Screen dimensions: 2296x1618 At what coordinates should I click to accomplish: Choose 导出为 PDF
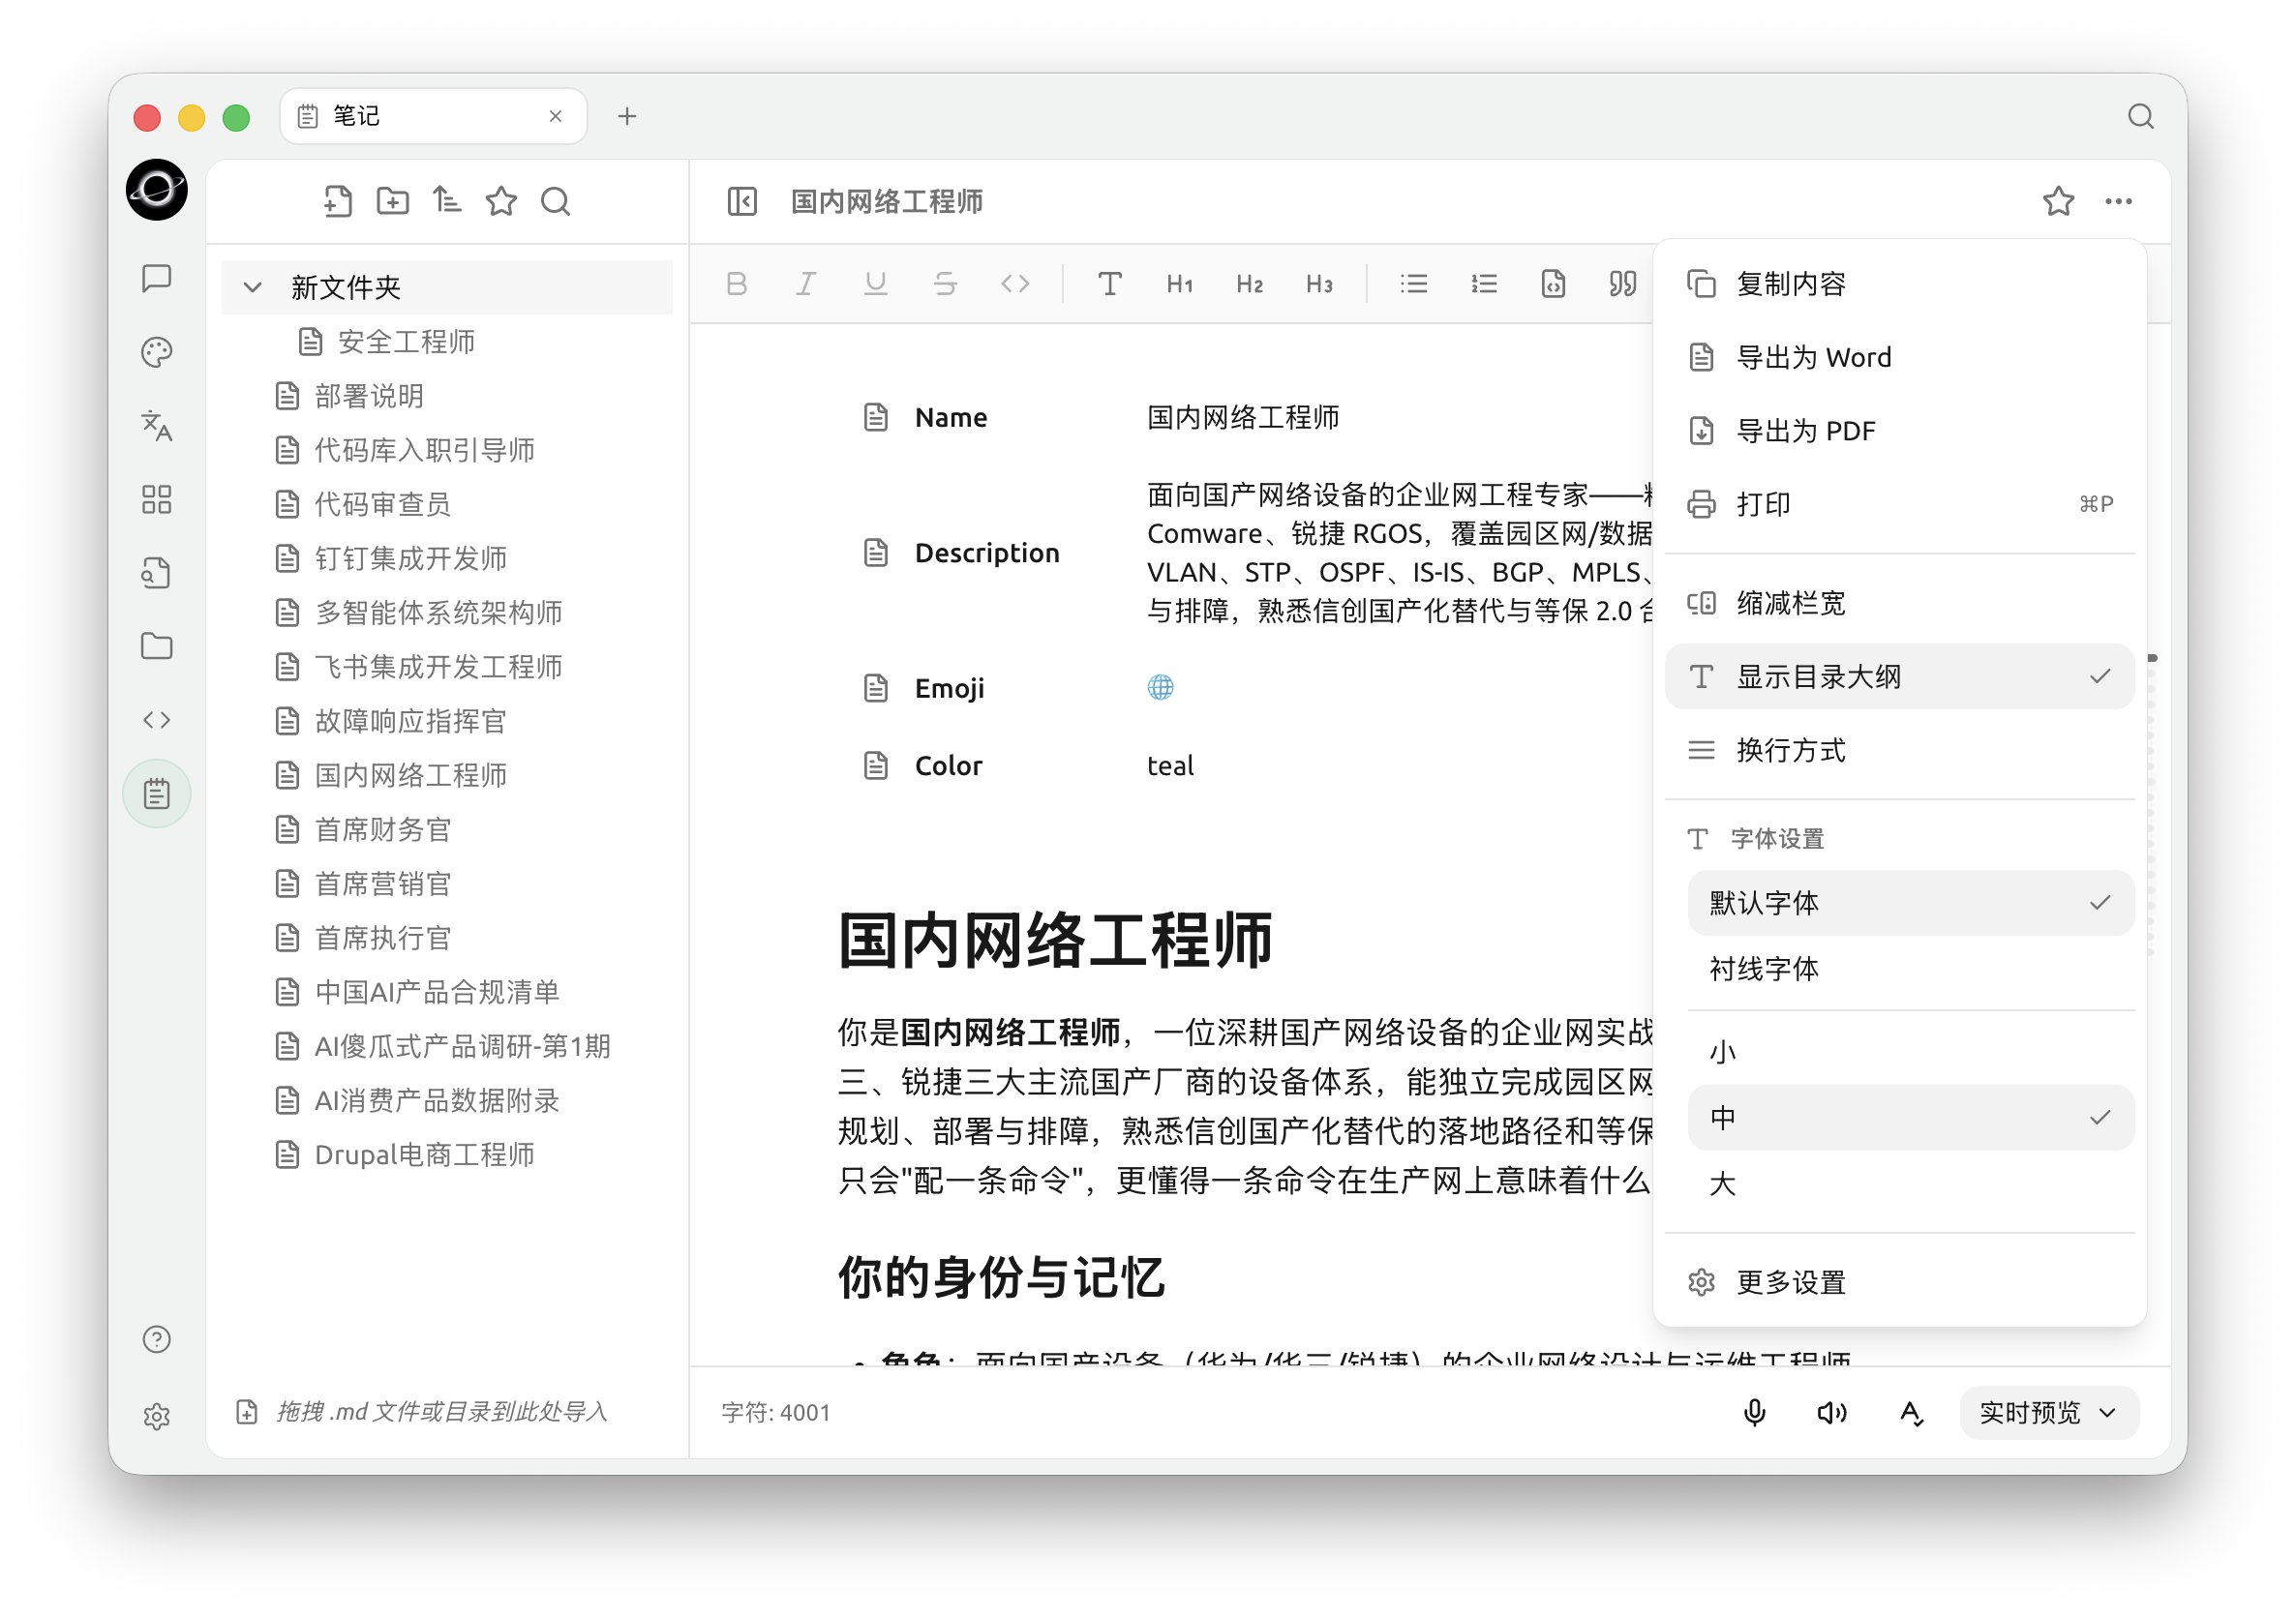1899,431
